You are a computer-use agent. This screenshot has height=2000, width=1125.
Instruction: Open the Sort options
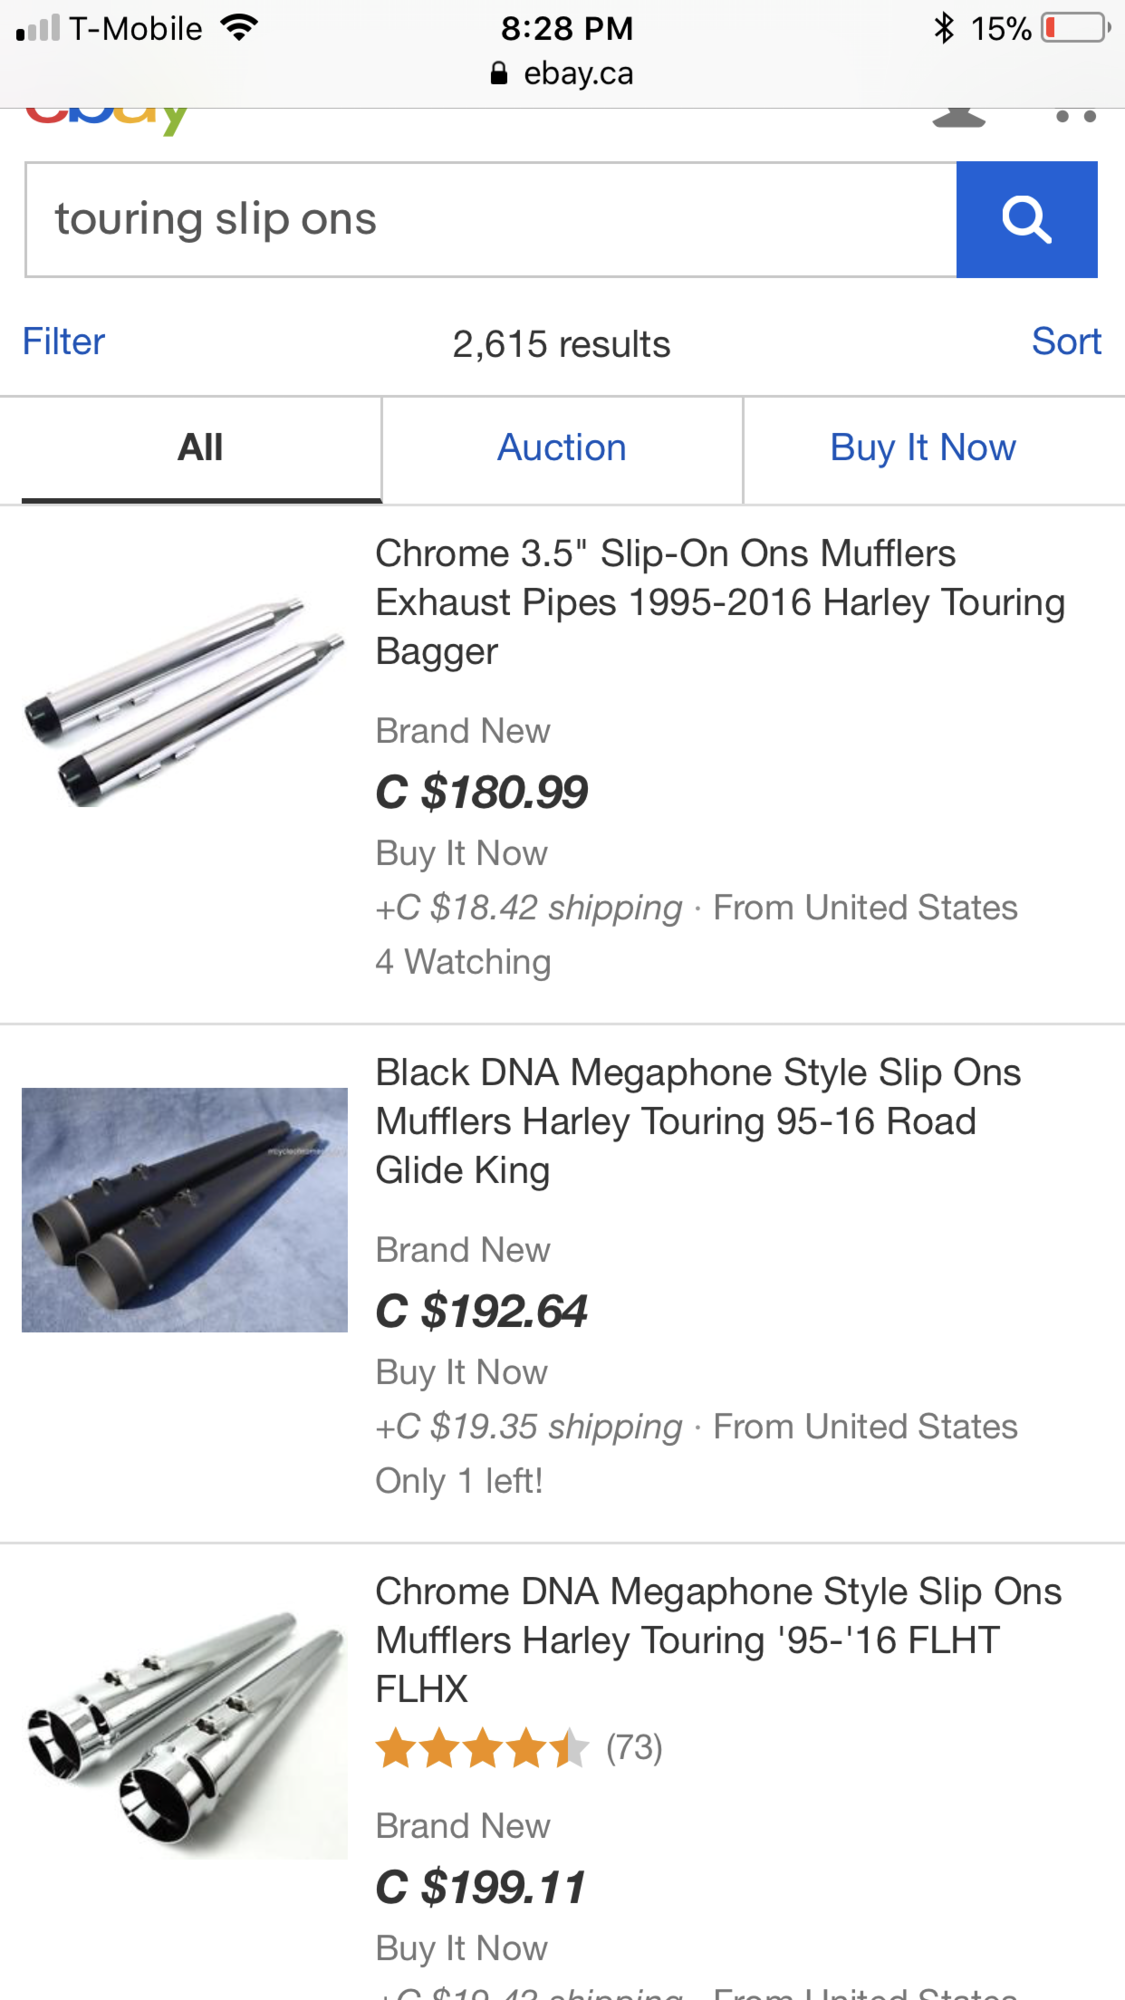coord(1066,342)
